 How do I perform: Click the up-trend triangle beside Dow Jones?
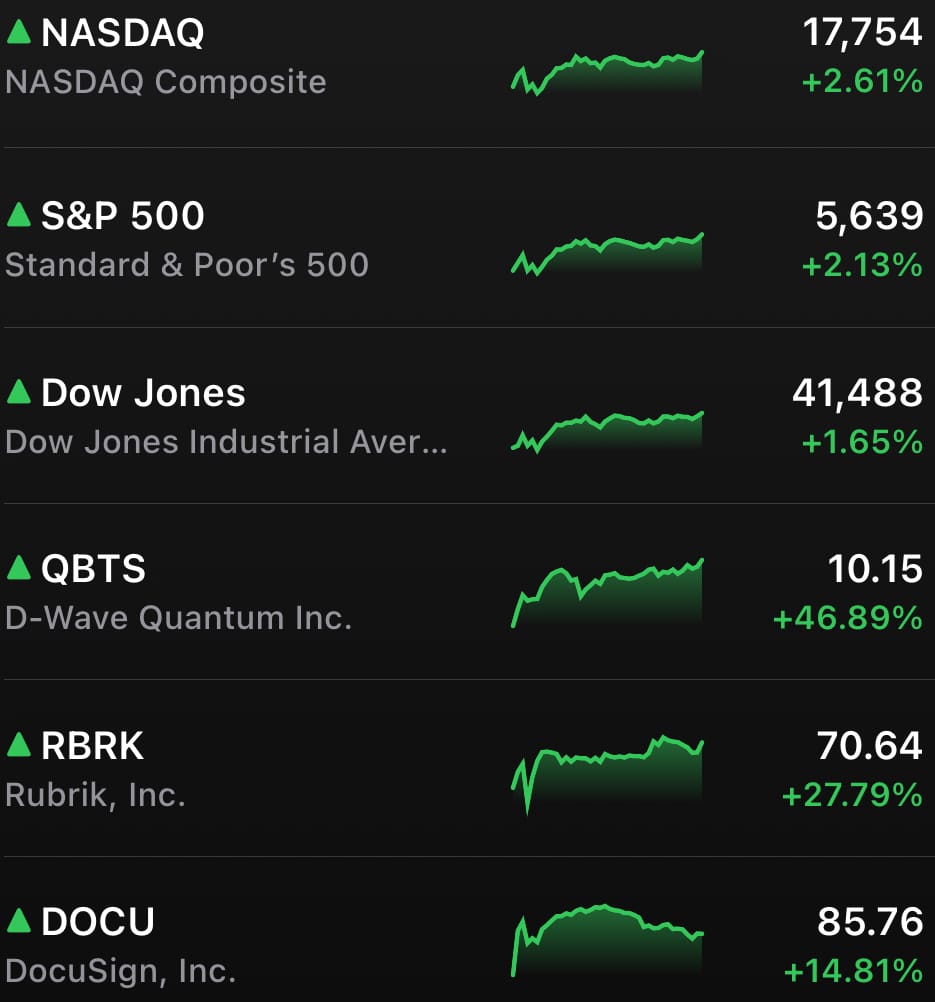point(19,392)
